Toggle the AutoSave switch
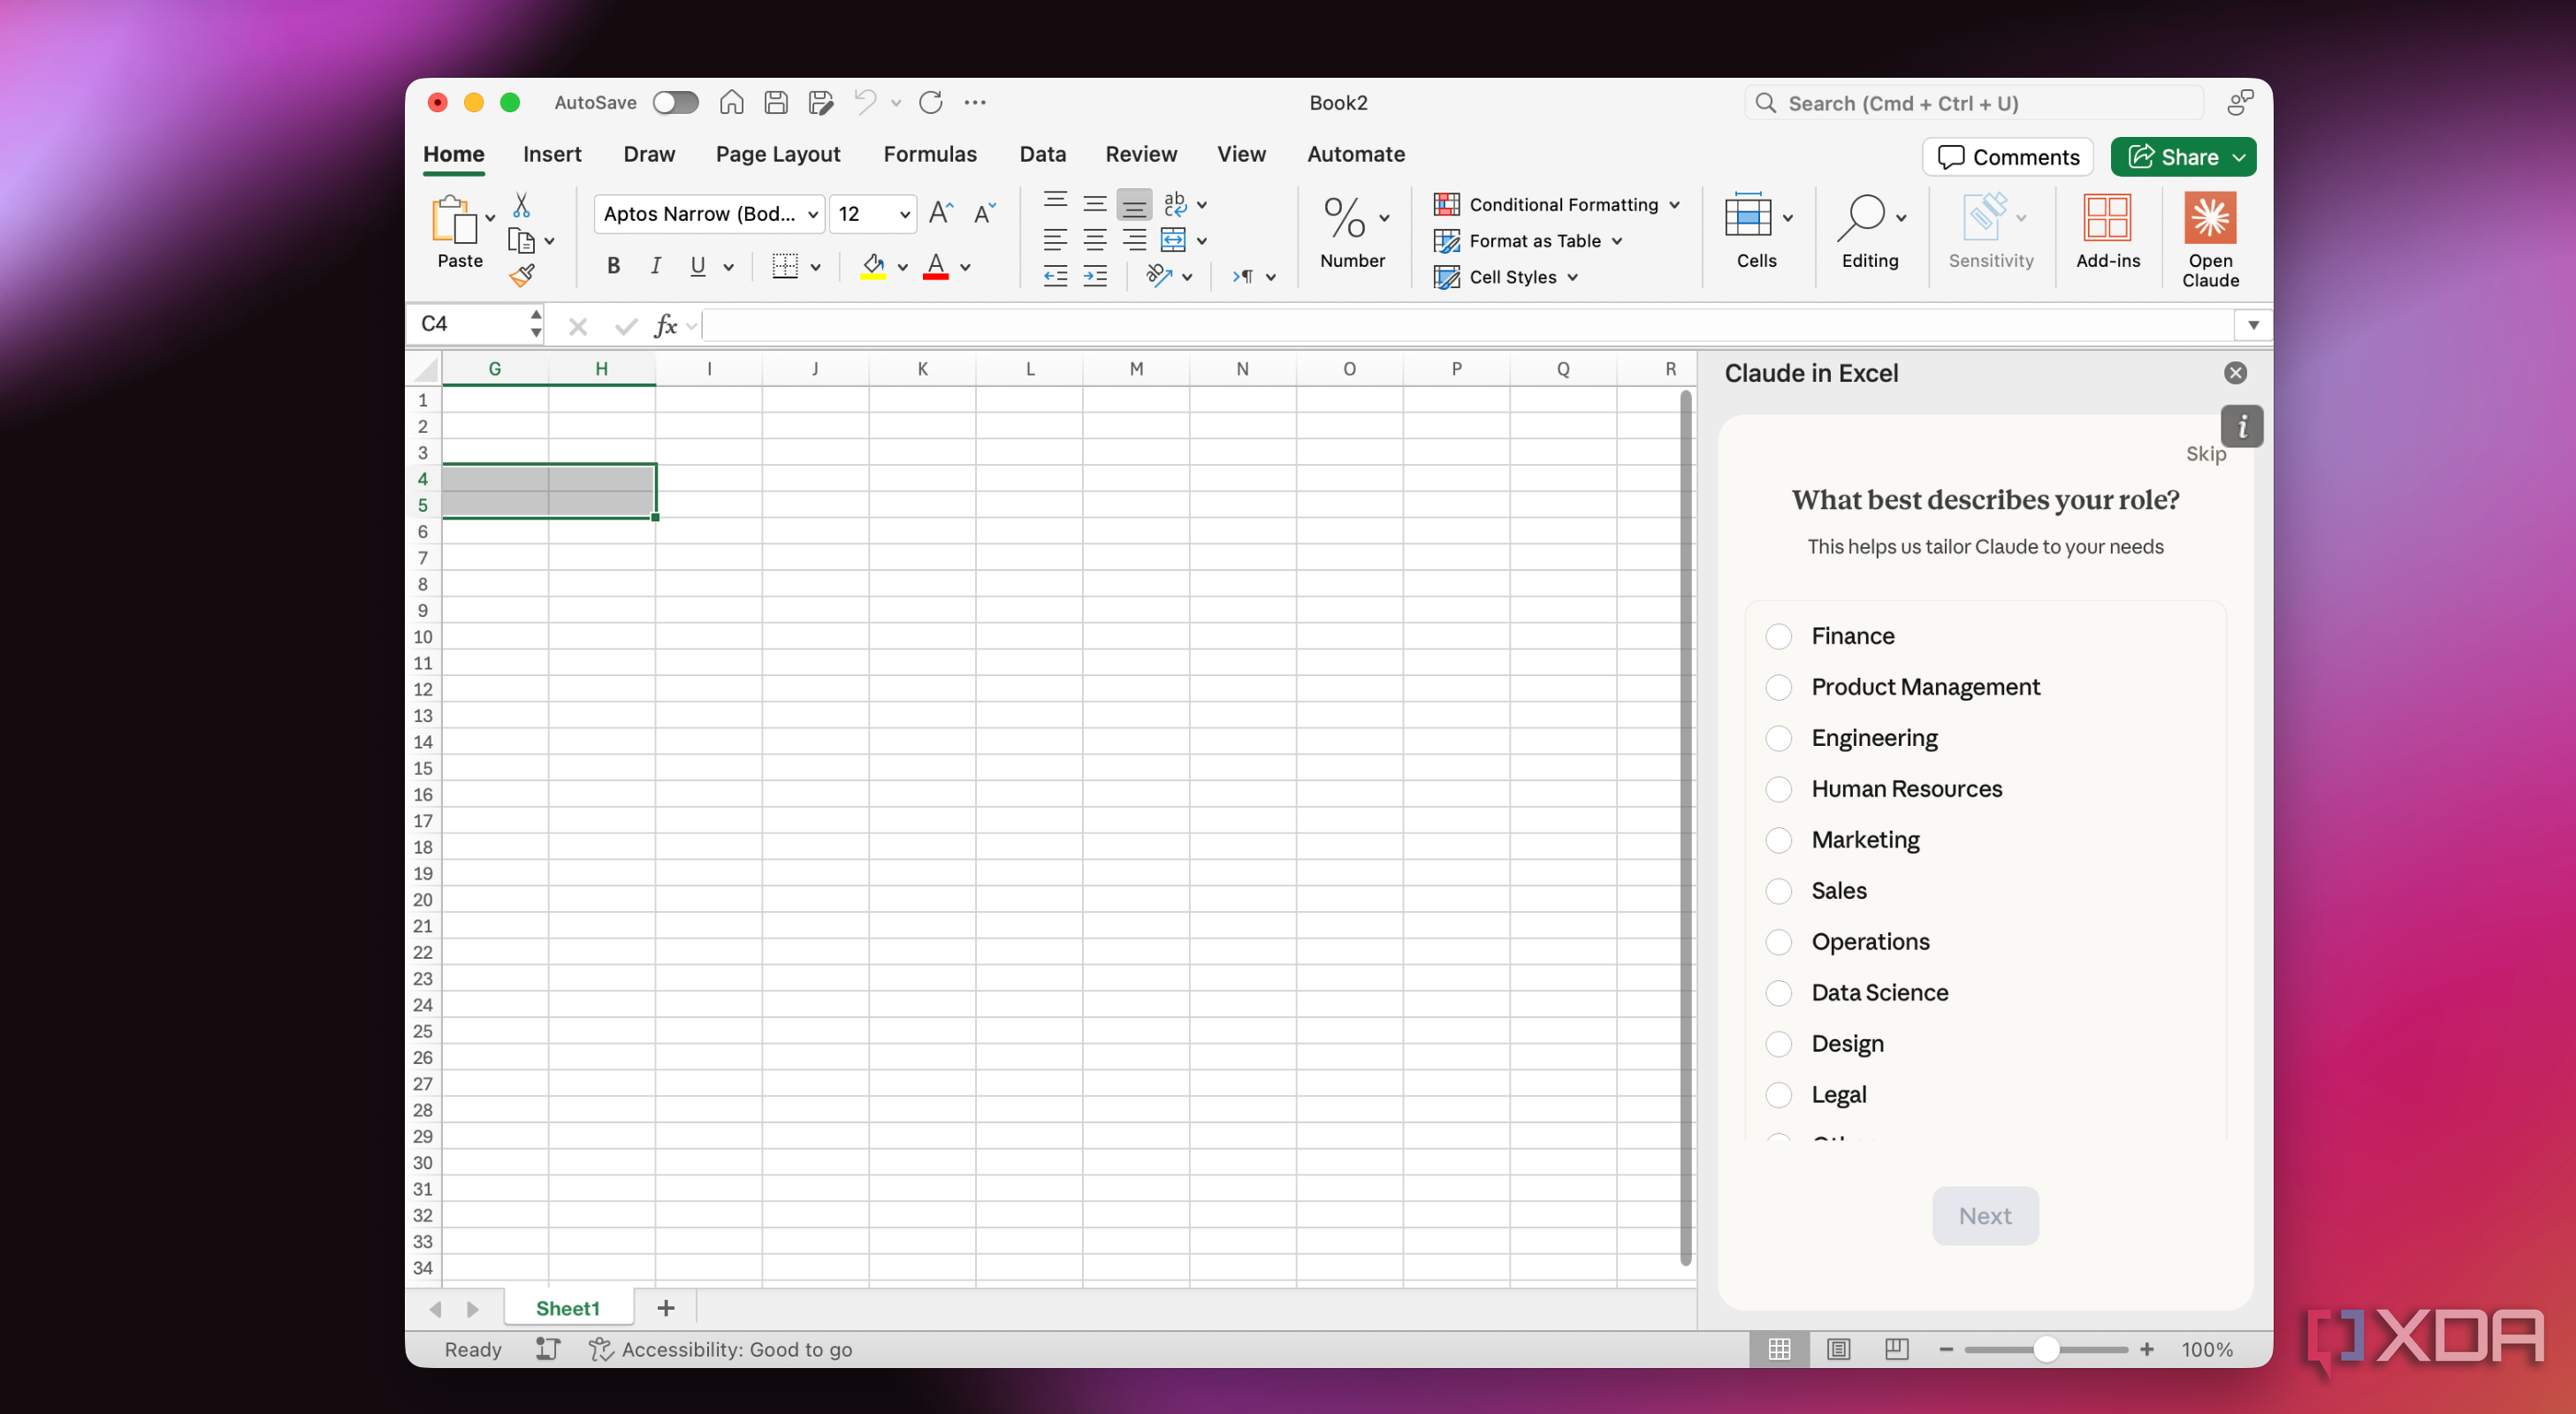Screen dimensions: 2576x1414 (x=675, y=102)
